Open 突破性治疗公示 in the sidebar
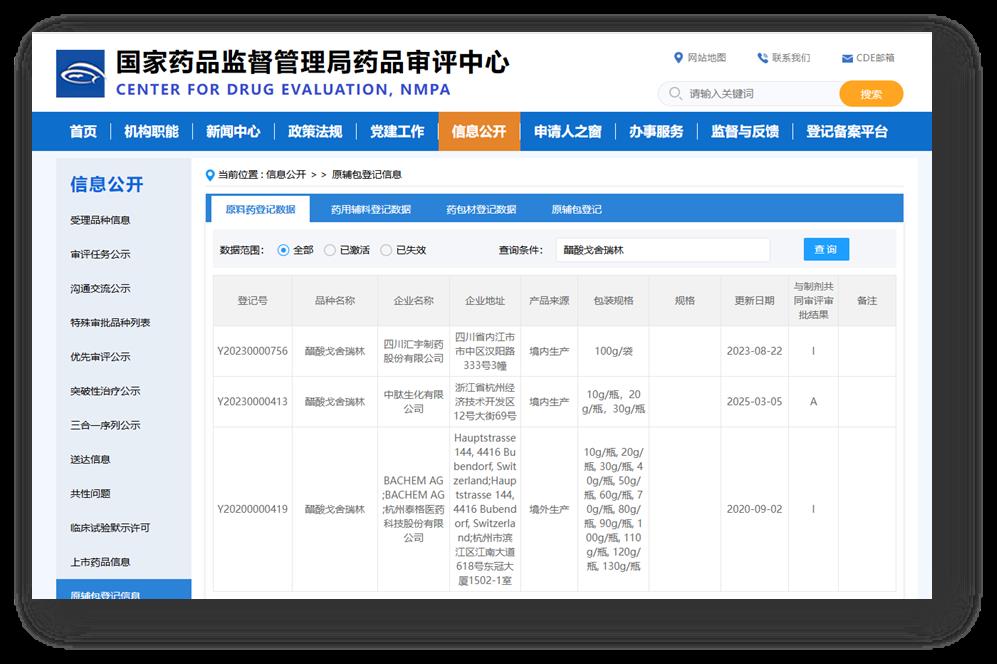Image resolution: width=997 pixels, height=664 pixels. 105,391
